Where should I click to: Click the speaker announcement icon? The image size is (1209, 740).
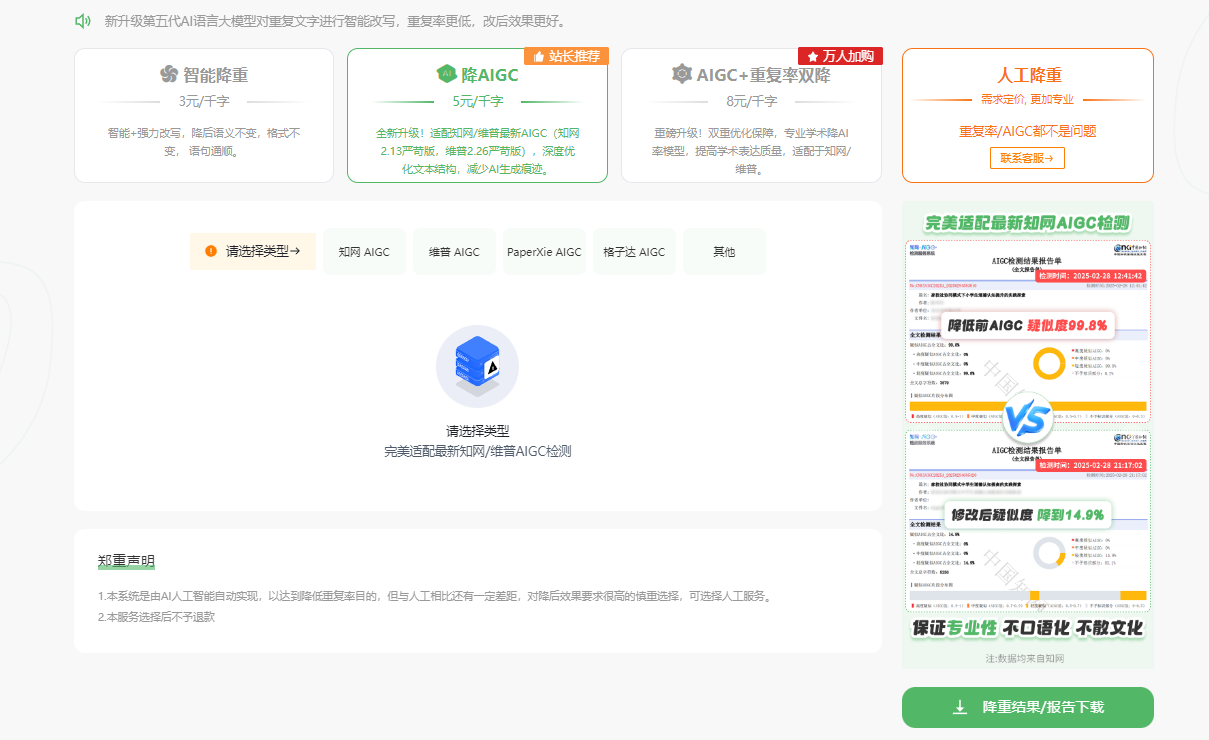pyautogui.click(x=83, y=21)
